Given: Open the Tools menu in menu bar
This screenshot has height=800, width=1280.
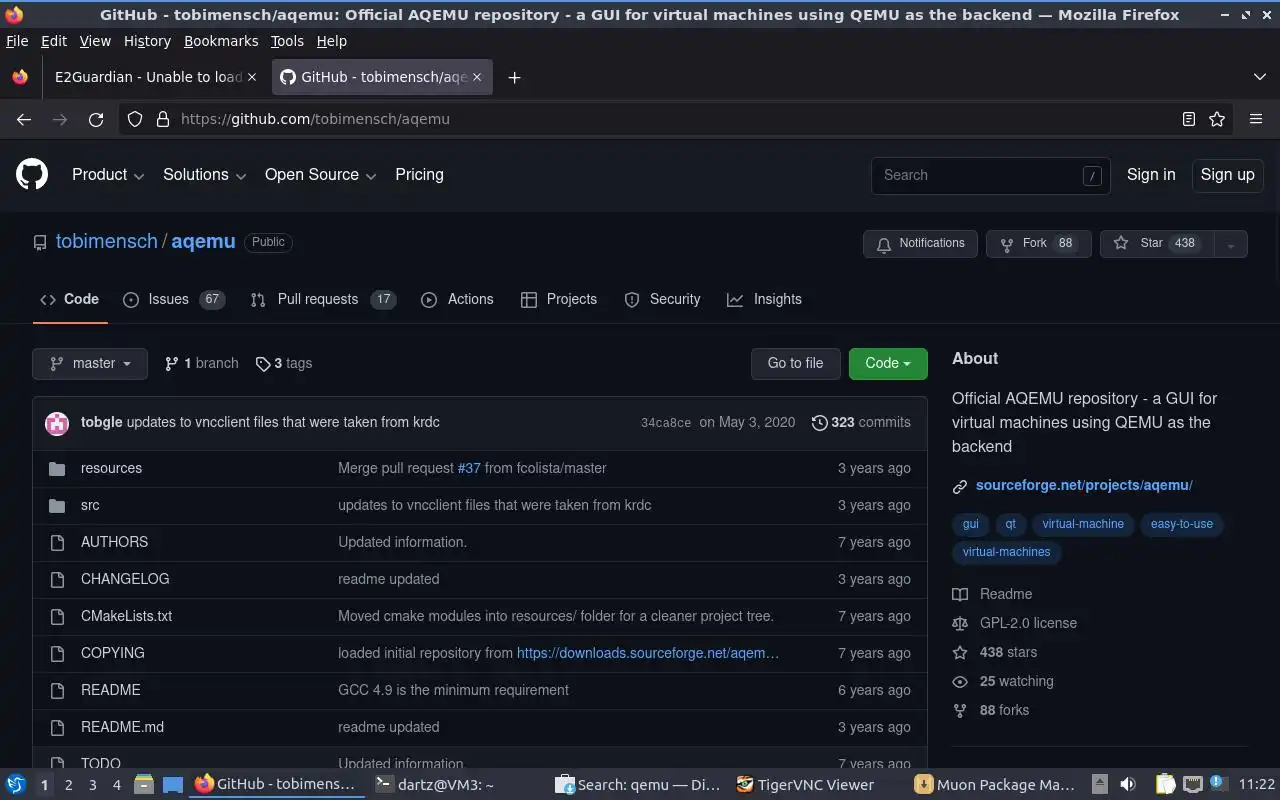Looking at the screenshot, I should pyautogui.click(x=287, y=41).
